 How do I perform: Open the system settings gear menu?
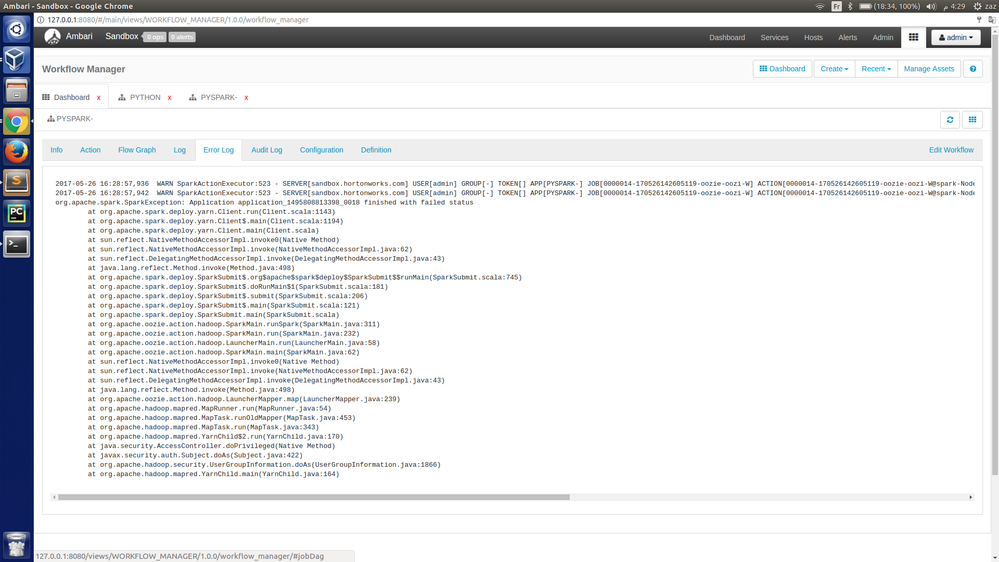(977, 6)
